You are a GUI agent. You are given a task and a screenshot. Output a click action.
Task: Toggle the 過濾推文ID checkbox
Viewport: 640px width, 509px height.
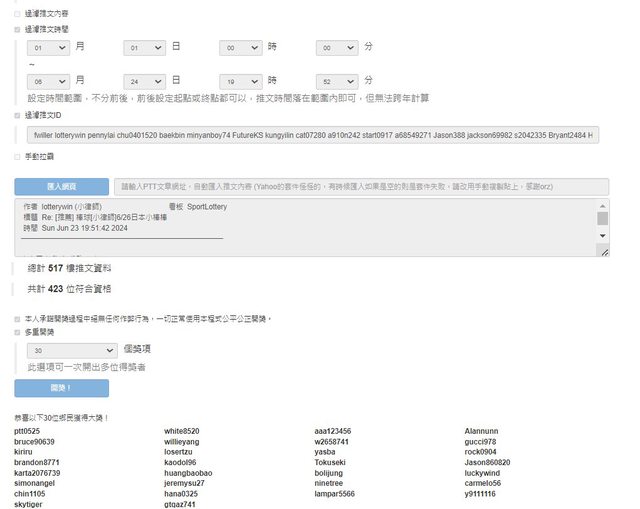tap(17, 115)
